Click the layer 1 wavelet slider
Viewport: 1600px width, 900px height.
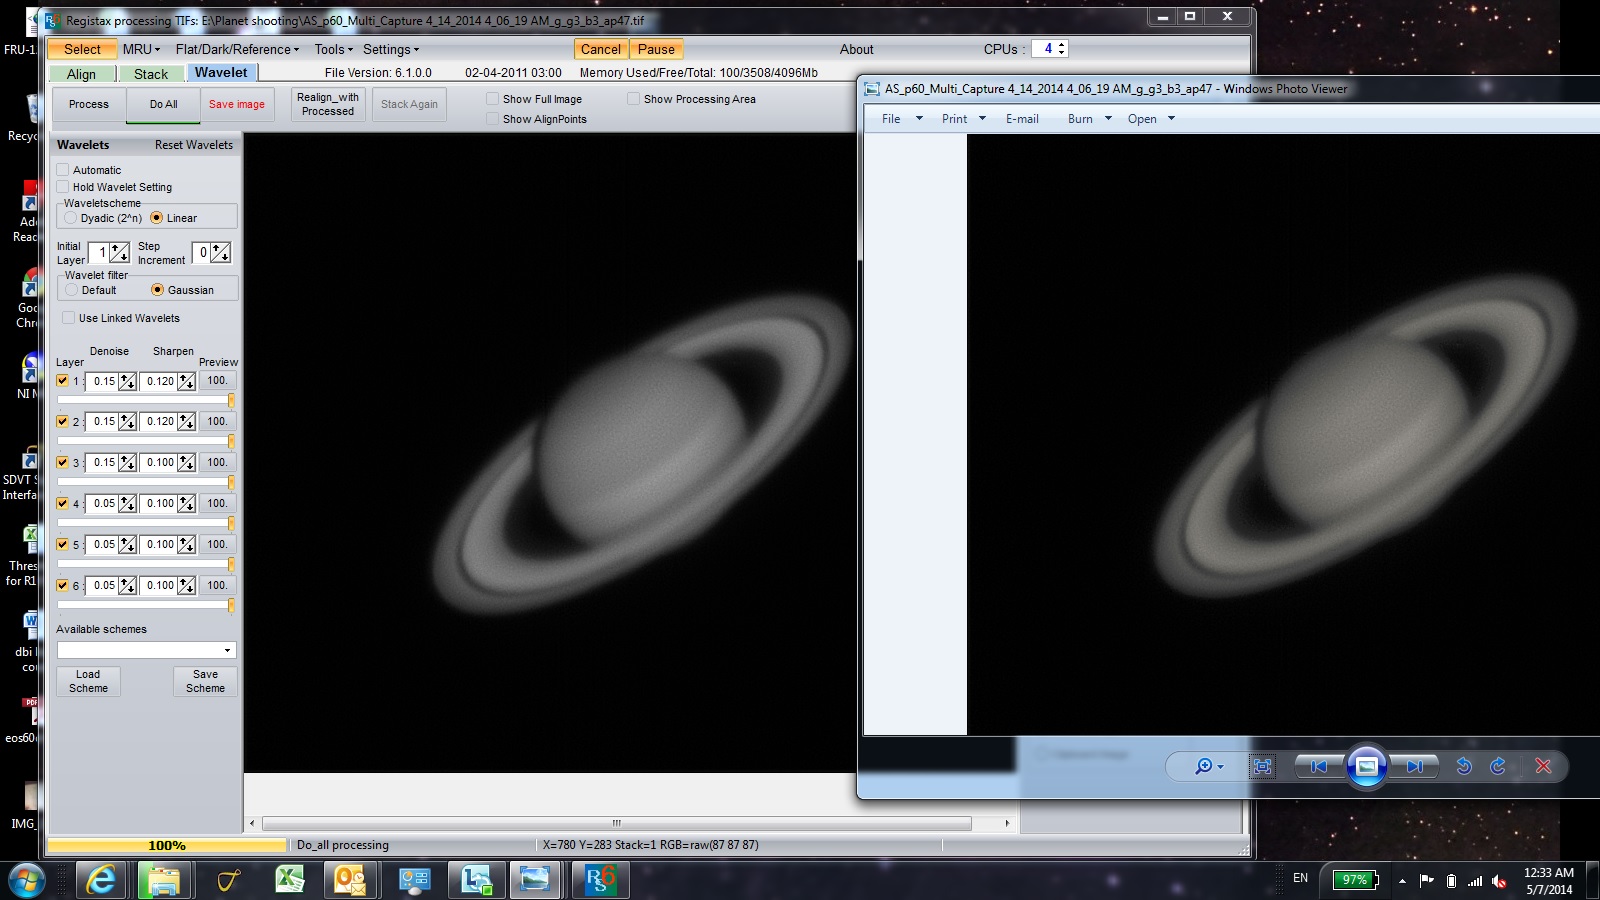click(x=145, y=400)
